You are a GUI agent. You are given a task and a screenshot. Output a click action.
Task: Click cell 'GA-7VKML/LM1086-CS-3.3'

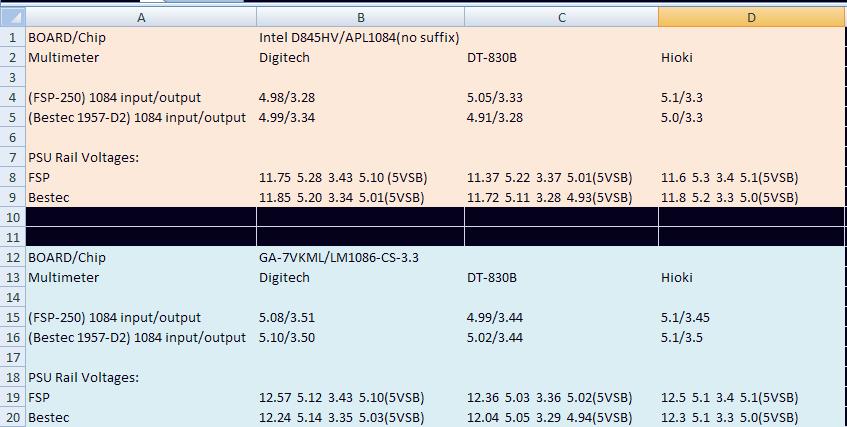pyautogui.click(x=360, y=257)
